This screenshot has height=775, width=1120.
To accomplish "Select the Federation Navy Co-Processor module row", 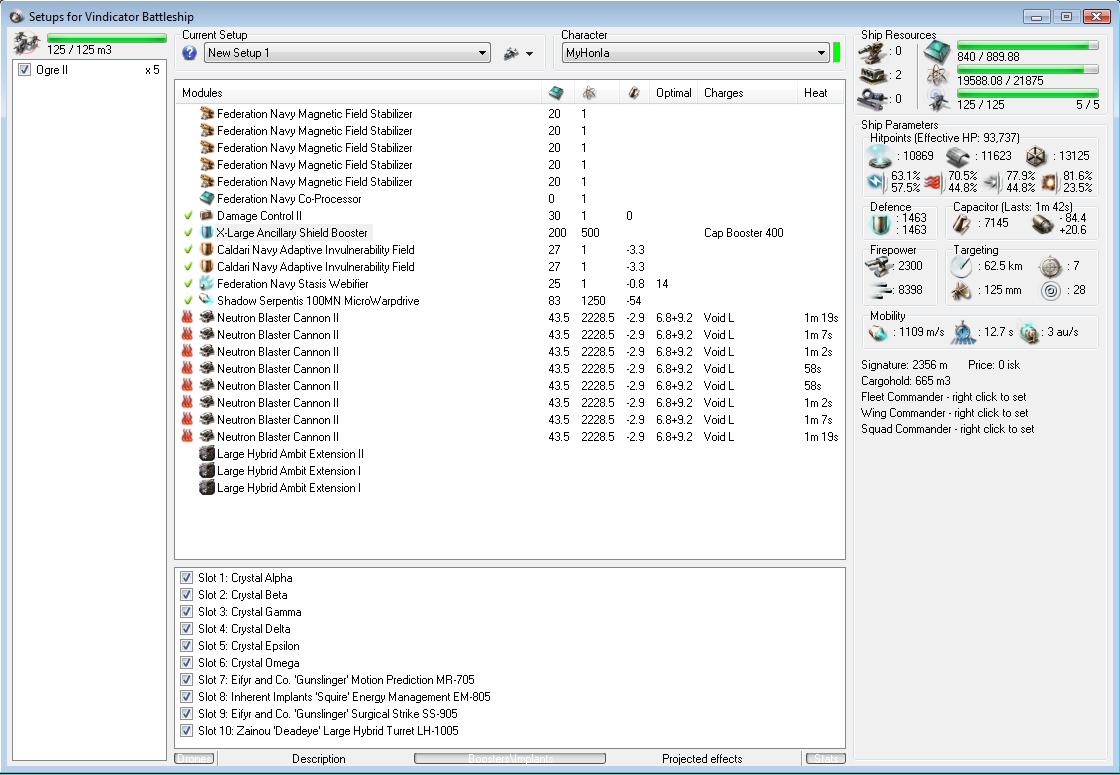I will point(510,199).
